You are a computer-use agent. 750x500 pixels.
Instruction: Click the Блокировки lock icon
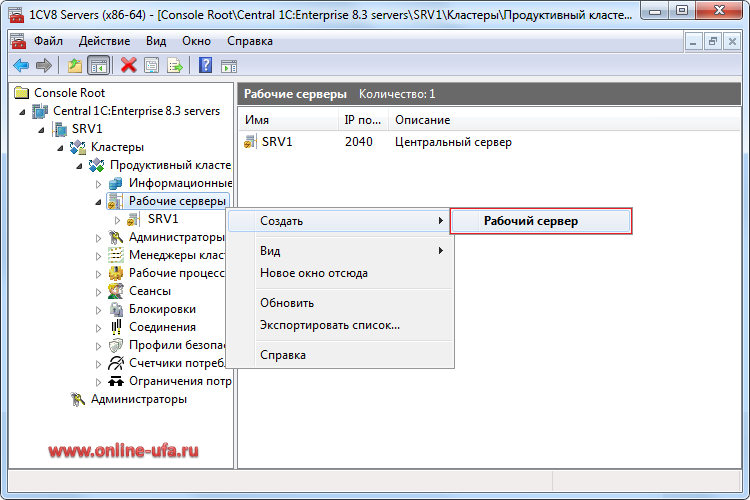(x=116, y=309)
